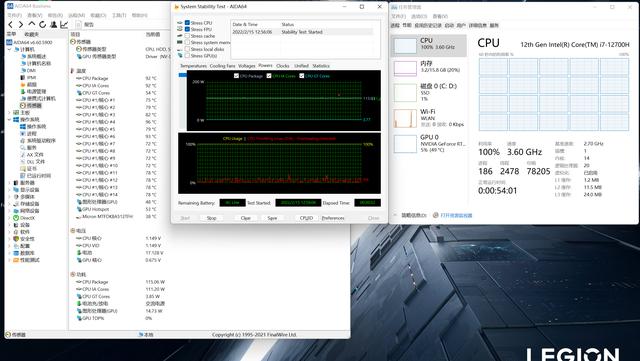Go forward with AIDA64 toolbar right arrow

tap(21, 25)
